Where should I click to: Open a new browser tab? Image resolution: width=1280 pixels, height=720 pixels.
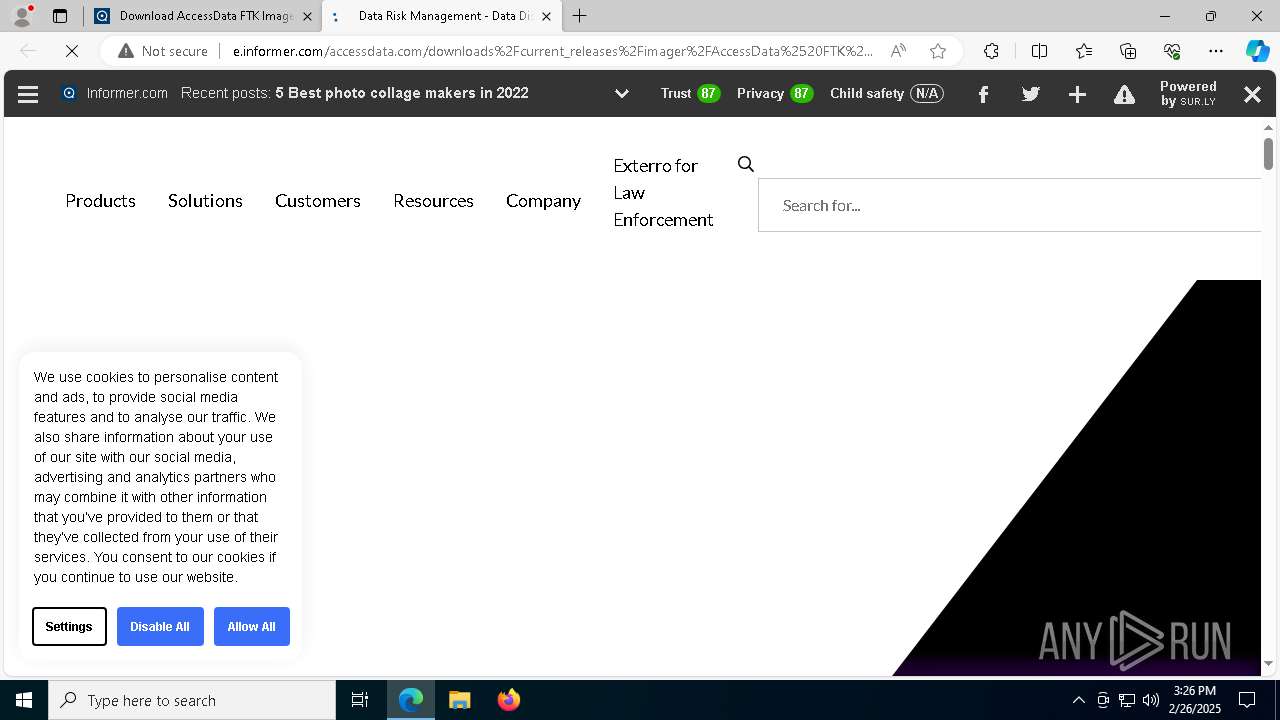click(x=579, y=16)
